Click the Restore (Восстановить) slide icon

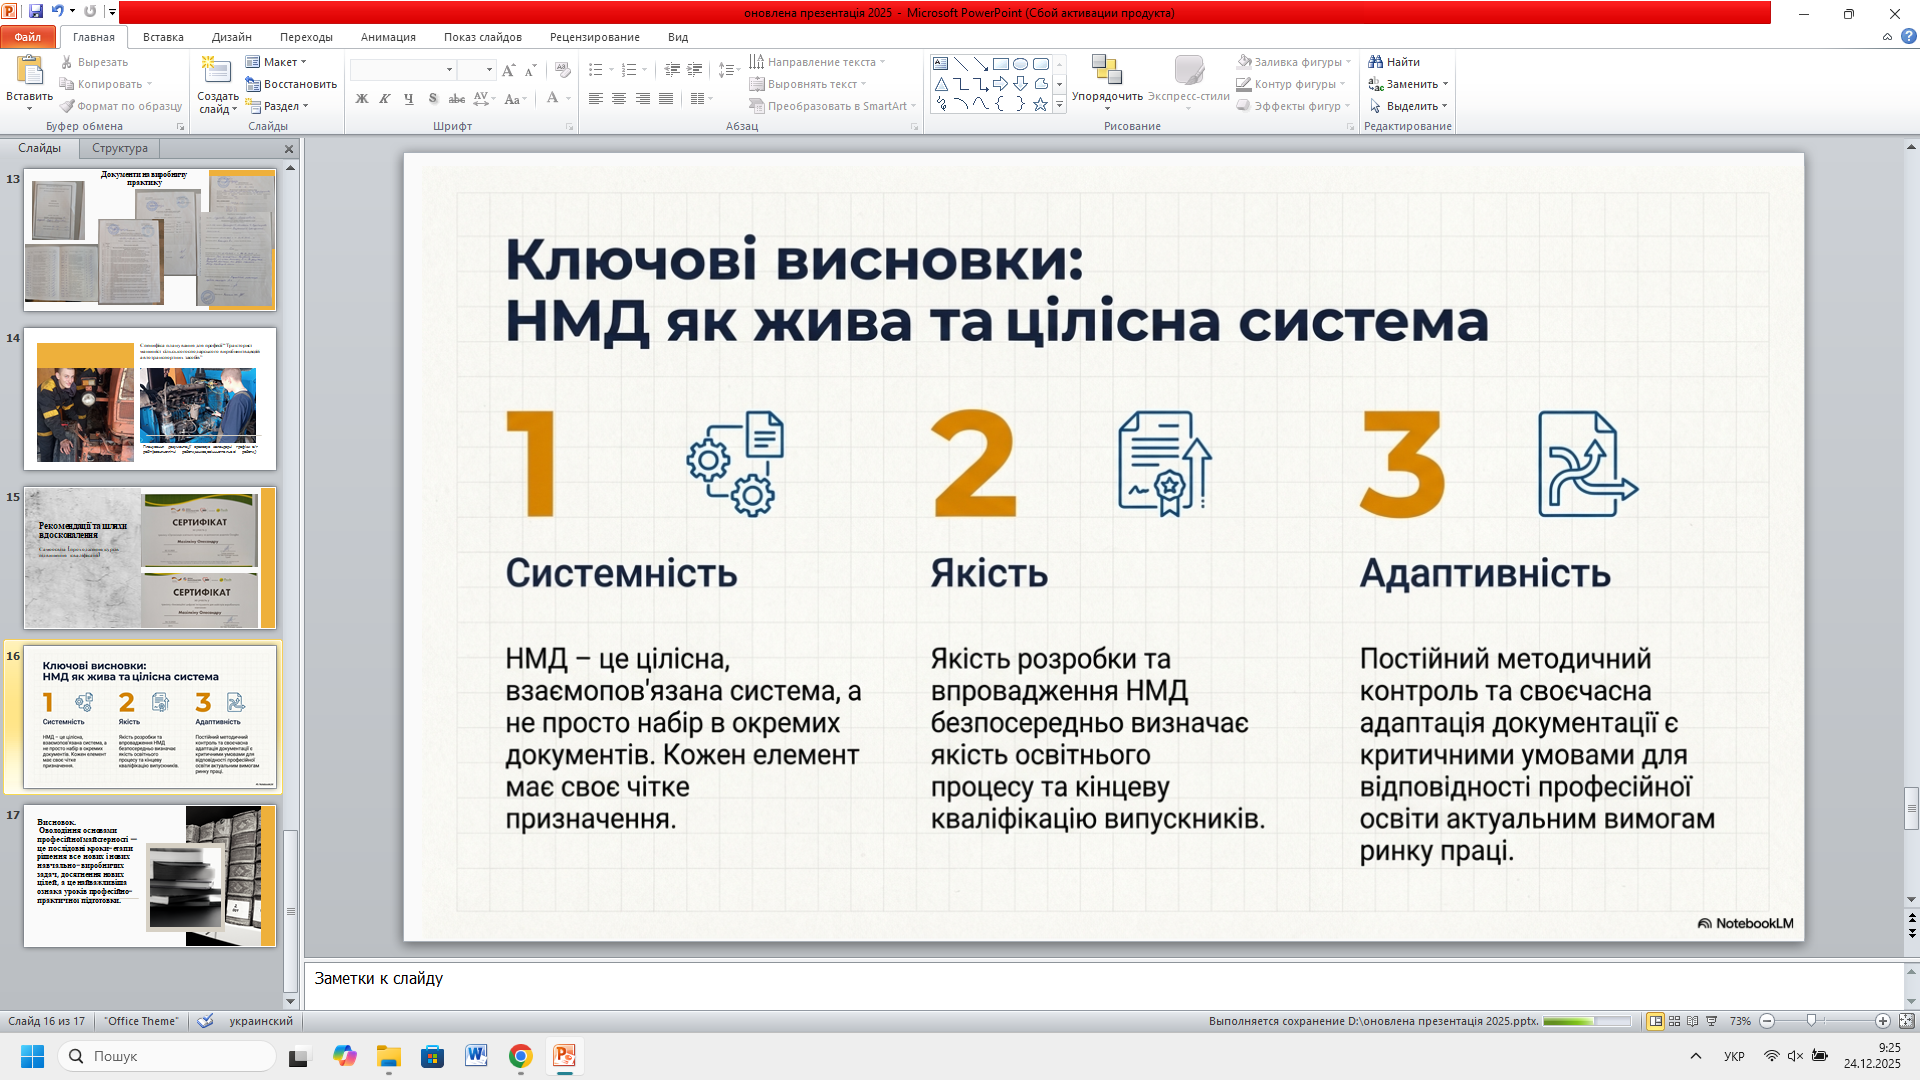(x=254, y=84)
